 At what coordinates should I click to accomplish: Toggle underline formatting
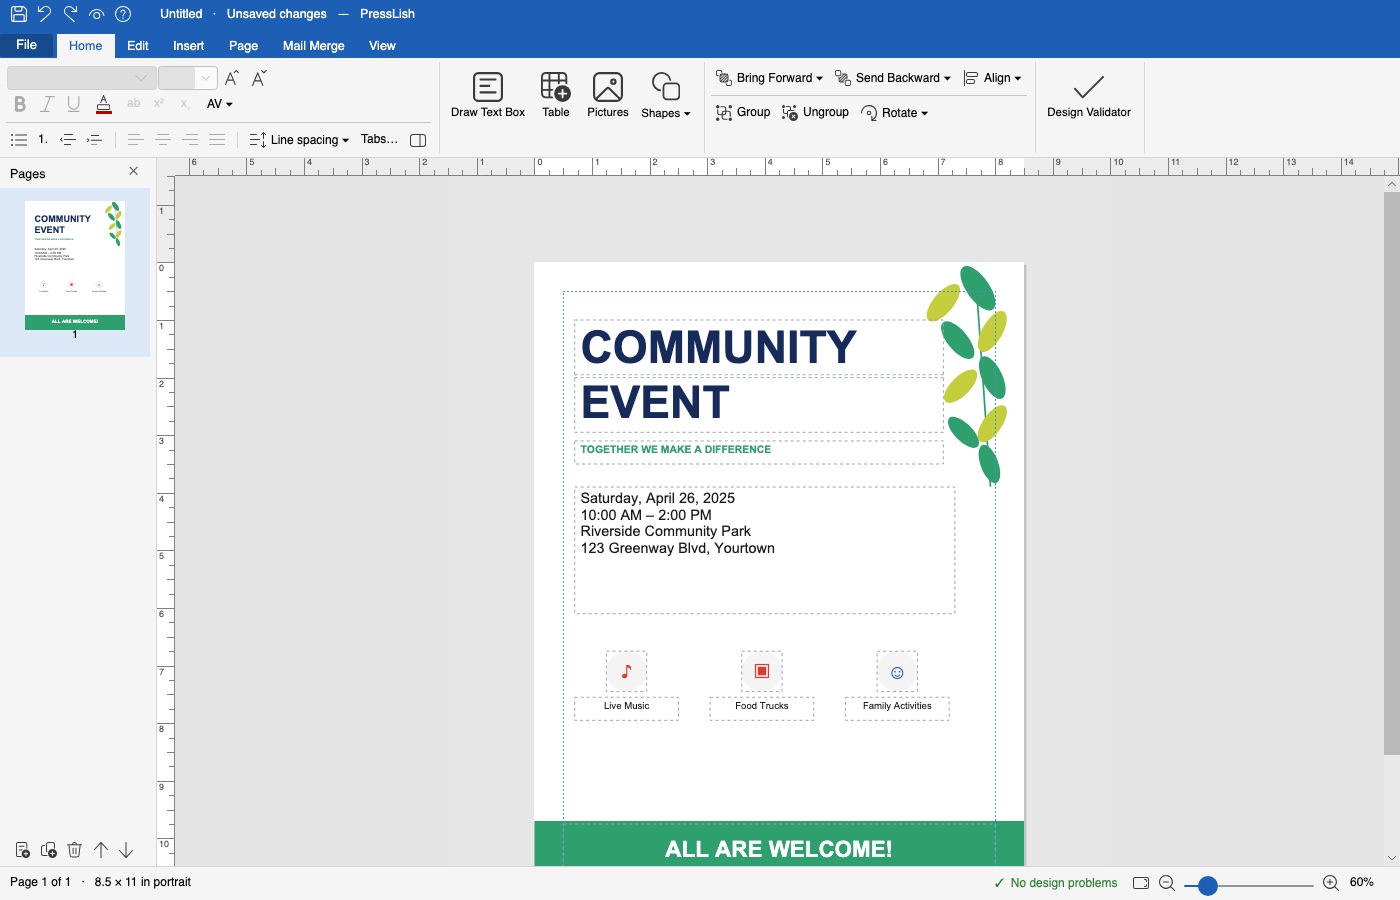[74, 104]
